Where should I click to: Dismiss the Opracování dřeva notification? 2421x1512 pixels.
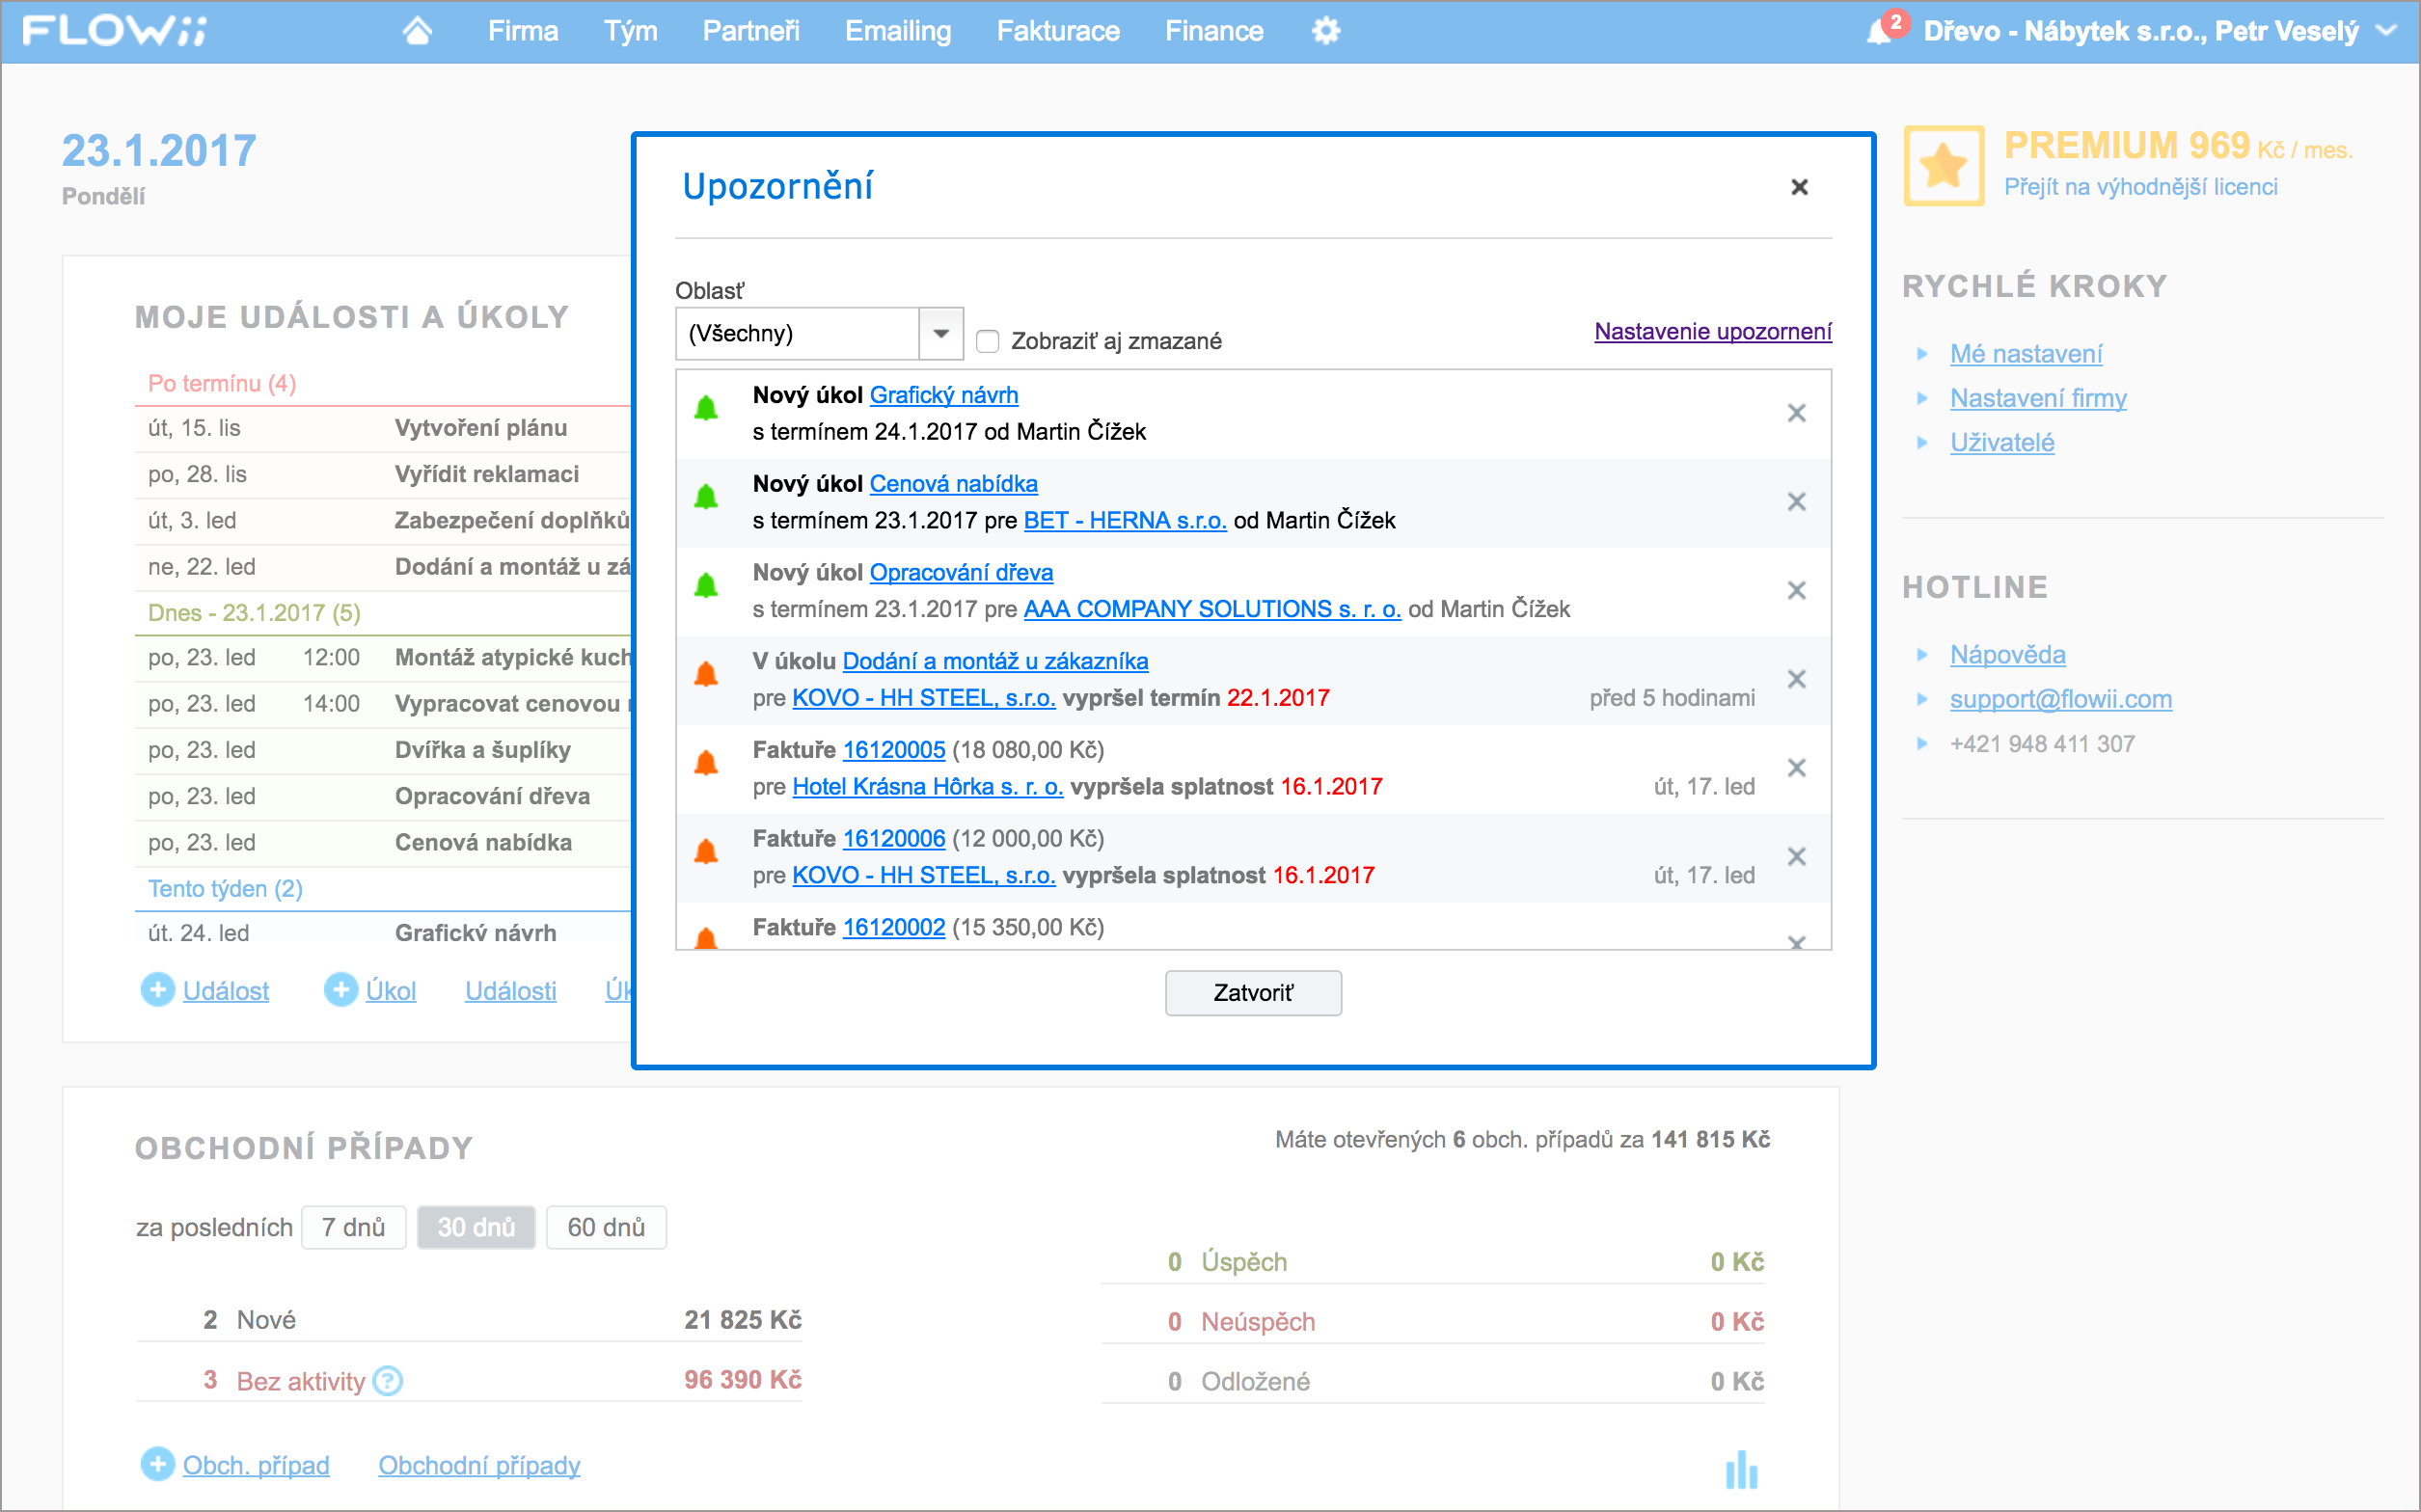[x=1796, y=591]
